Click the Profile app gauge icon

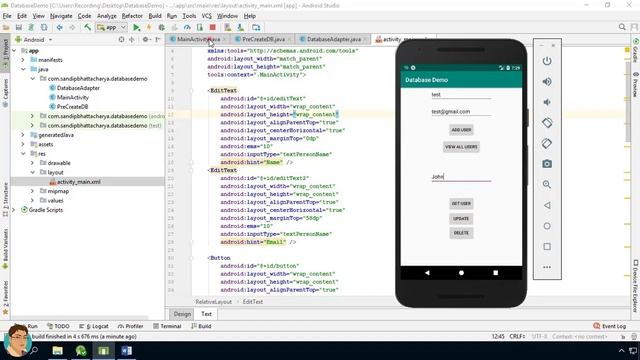pos(187,27)
